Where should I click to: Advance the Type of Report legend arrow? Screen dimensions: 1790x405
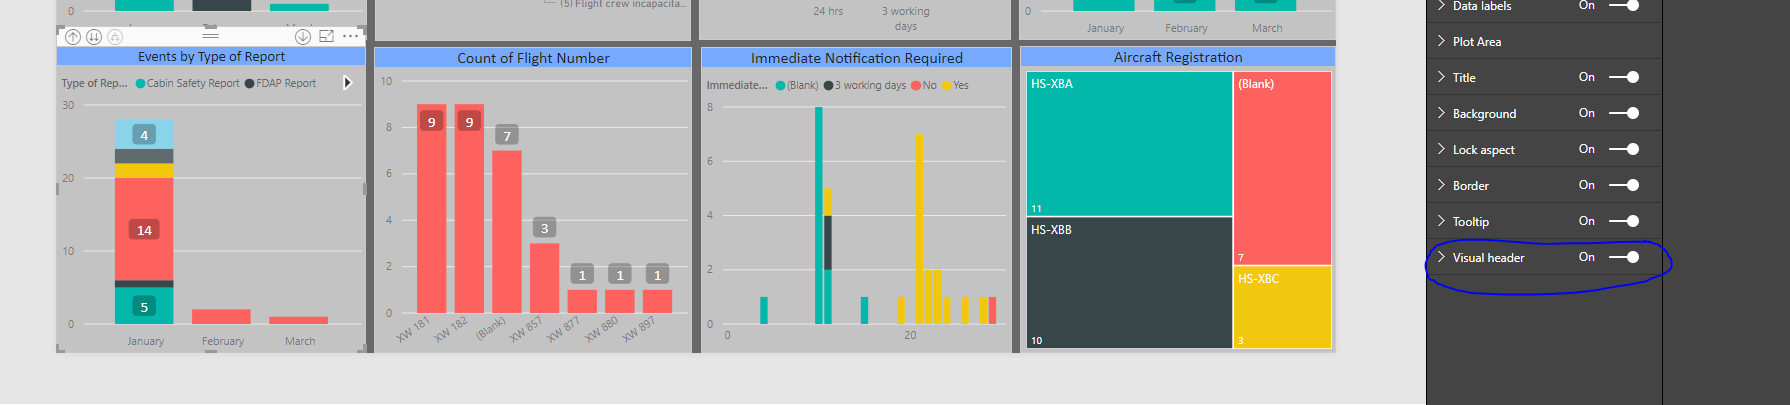point(347,83)
